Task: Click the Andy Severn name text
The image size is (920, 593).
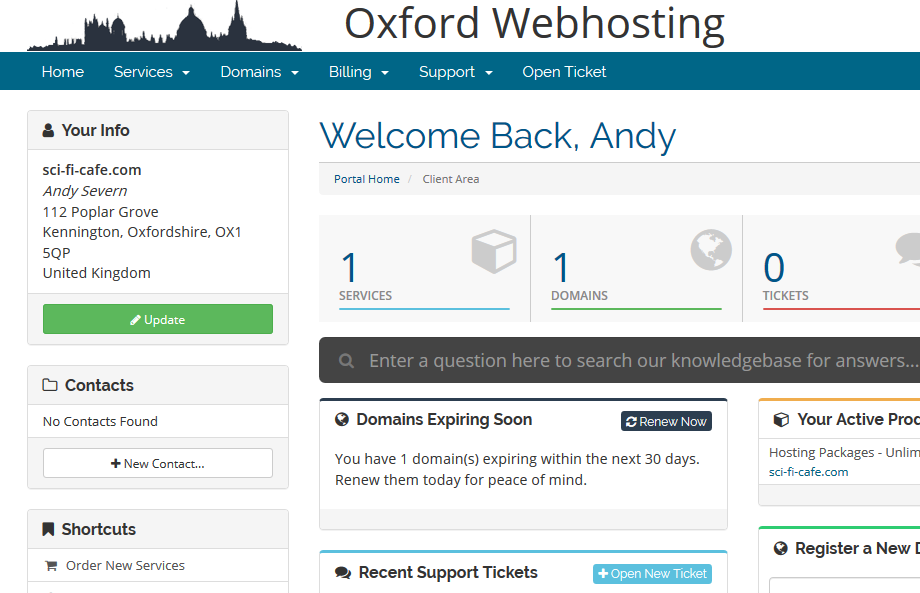Action: click(x=84, y=191)
